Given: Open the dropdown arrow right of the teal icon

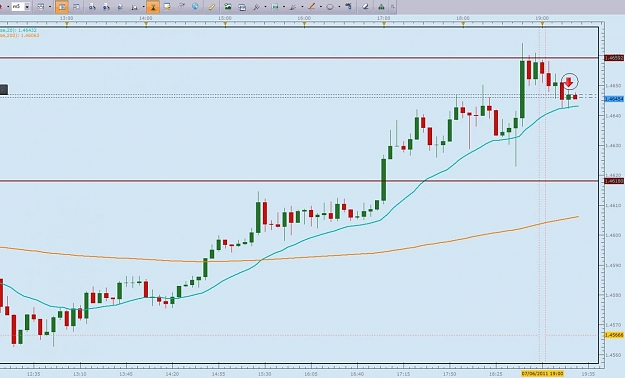Looking at the screenshot, I should 284,7.
